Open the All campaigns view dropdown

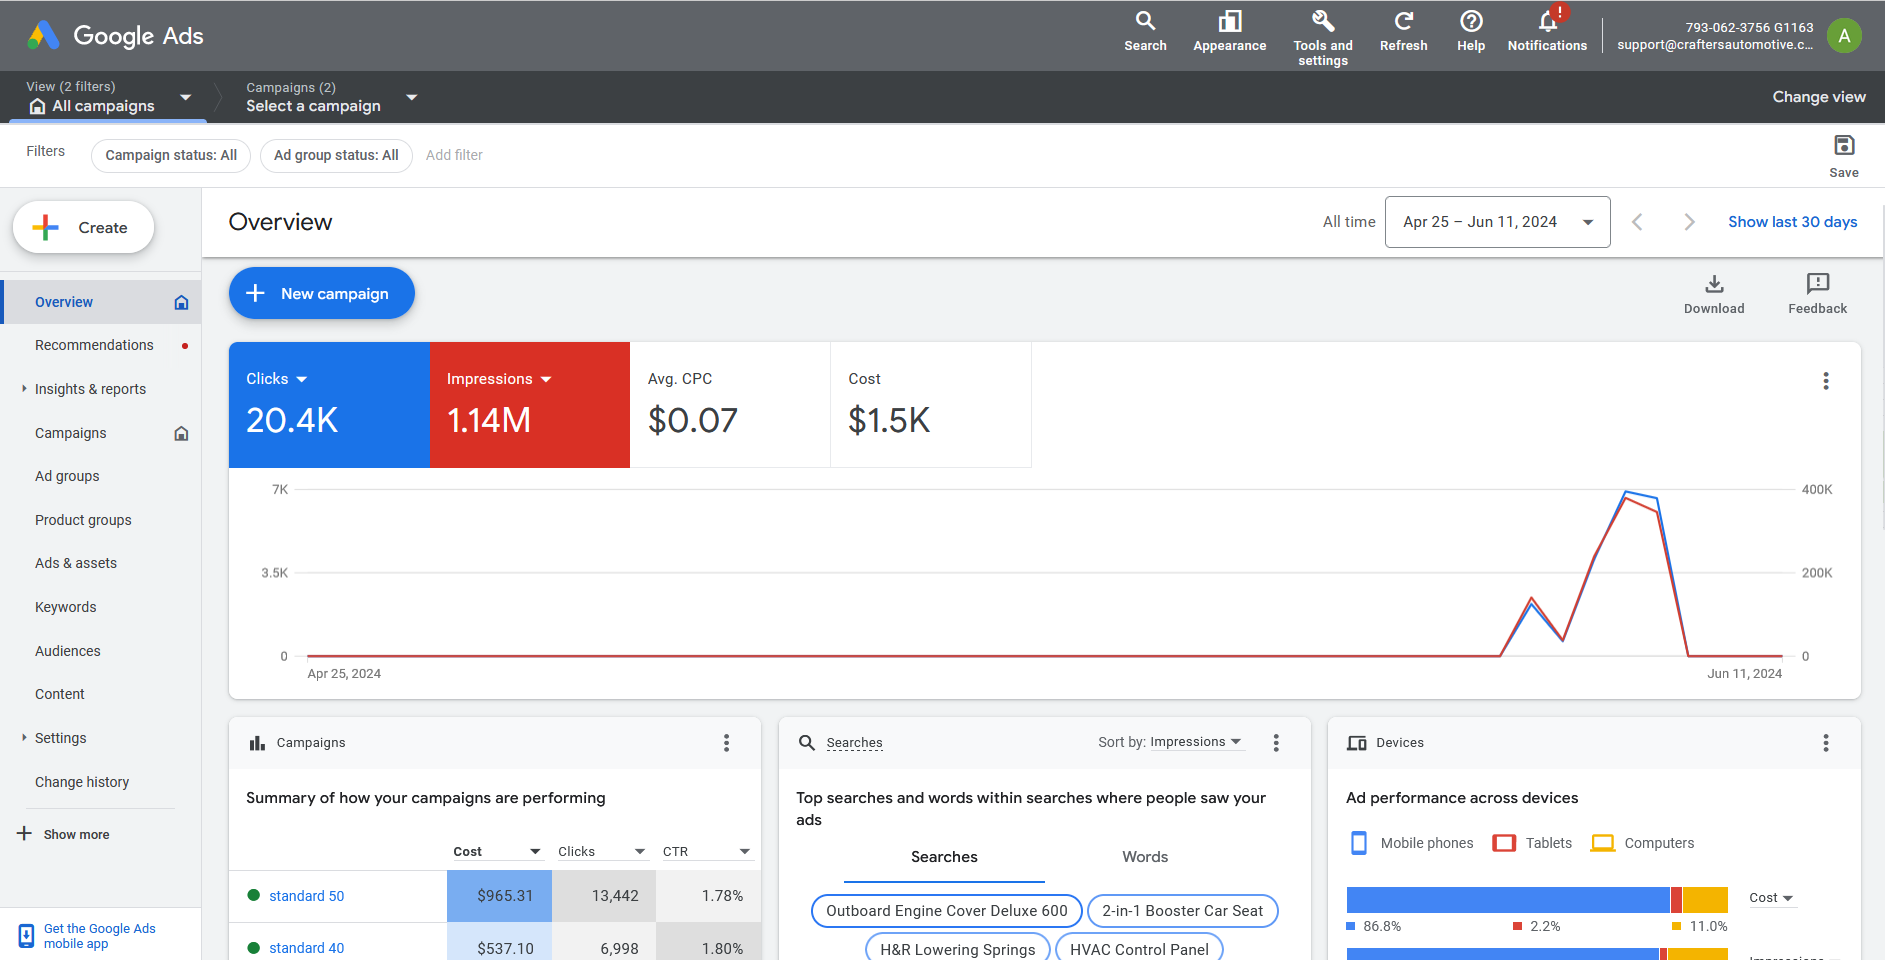coord(109,97)
